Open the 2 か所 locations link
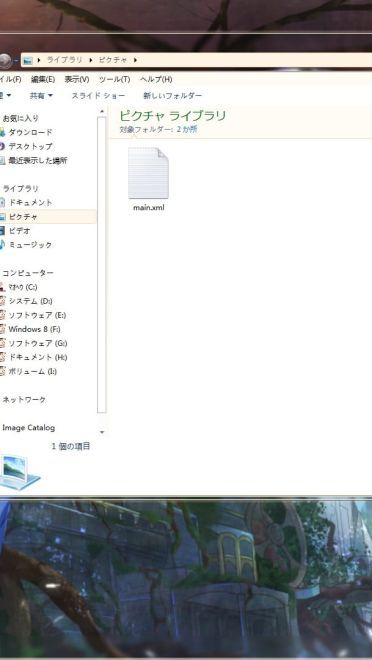This screenshot has width=372, height=660. pyautogui.click(x=187, y=129)
